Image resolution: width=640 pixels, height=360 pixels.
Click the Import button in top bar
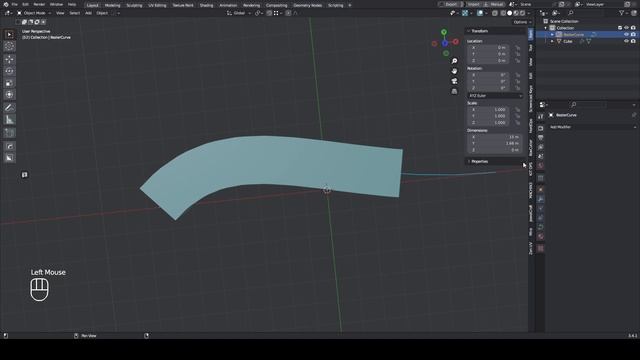(x=473, y=4)
